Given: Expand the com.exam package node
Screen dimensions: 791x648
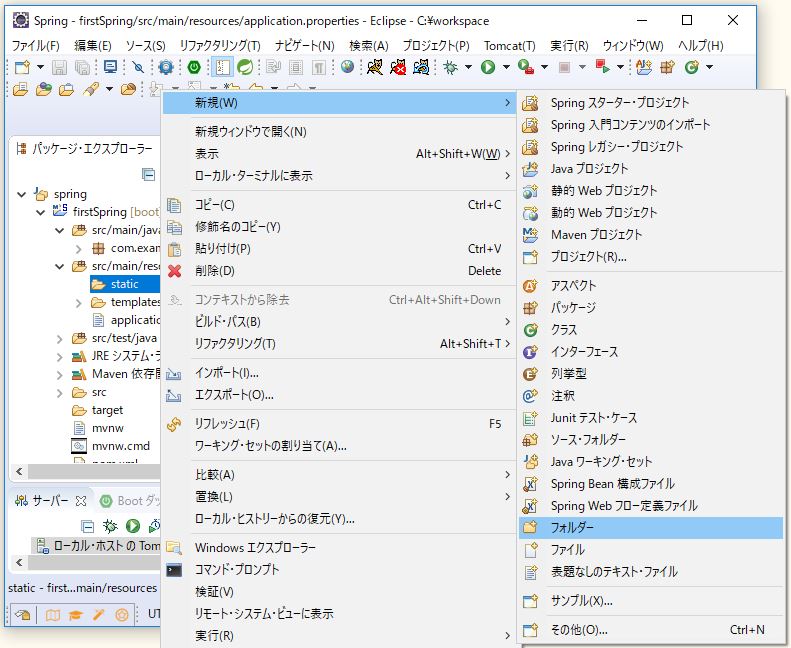Looking at the screenshot, I should [x=79, y=249].
